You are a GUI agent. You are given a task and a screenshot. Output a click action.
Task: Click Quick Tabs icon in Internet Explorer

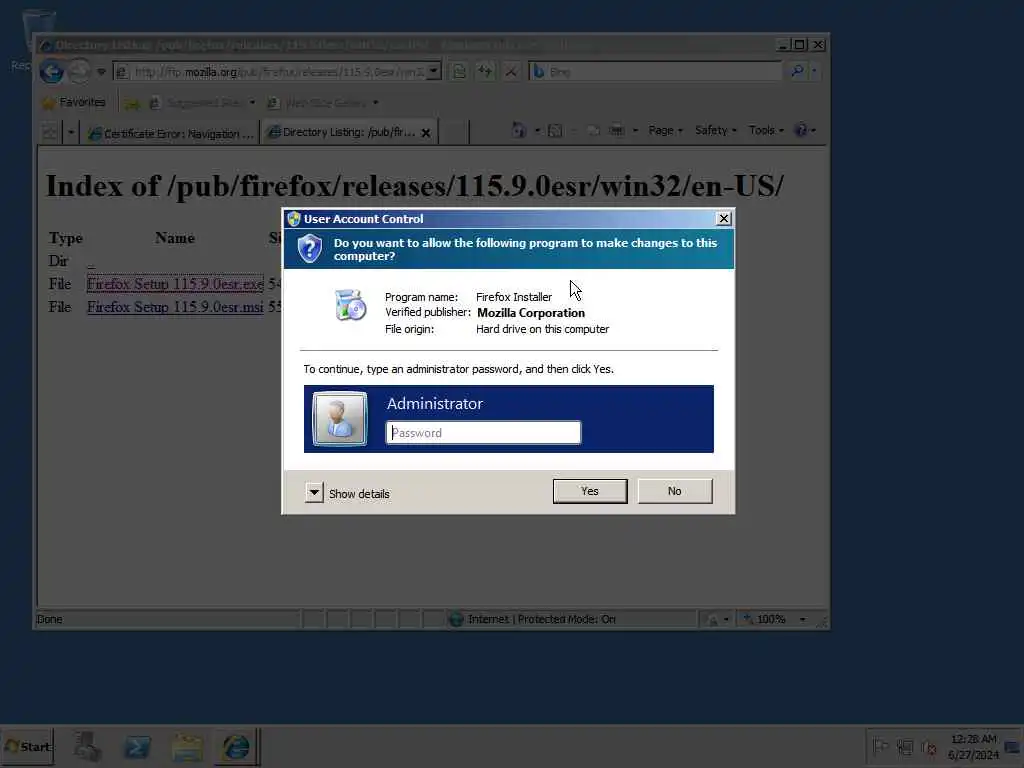point(50,133)
